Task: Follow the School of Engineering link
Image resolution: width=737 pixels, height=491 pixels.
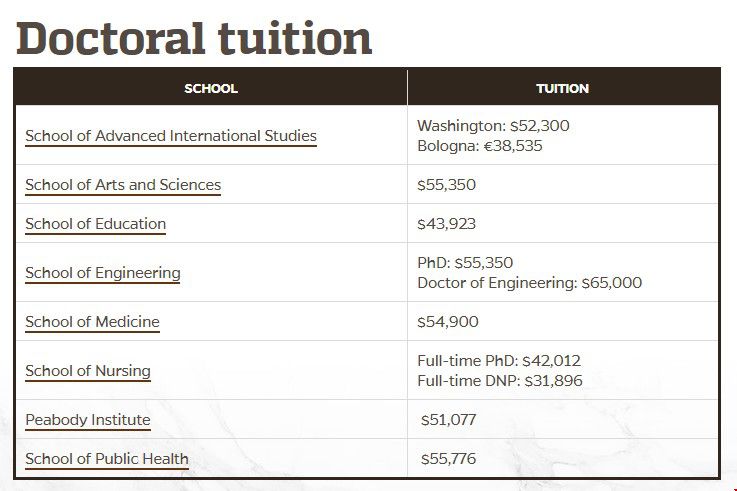Action: (103, 273)
